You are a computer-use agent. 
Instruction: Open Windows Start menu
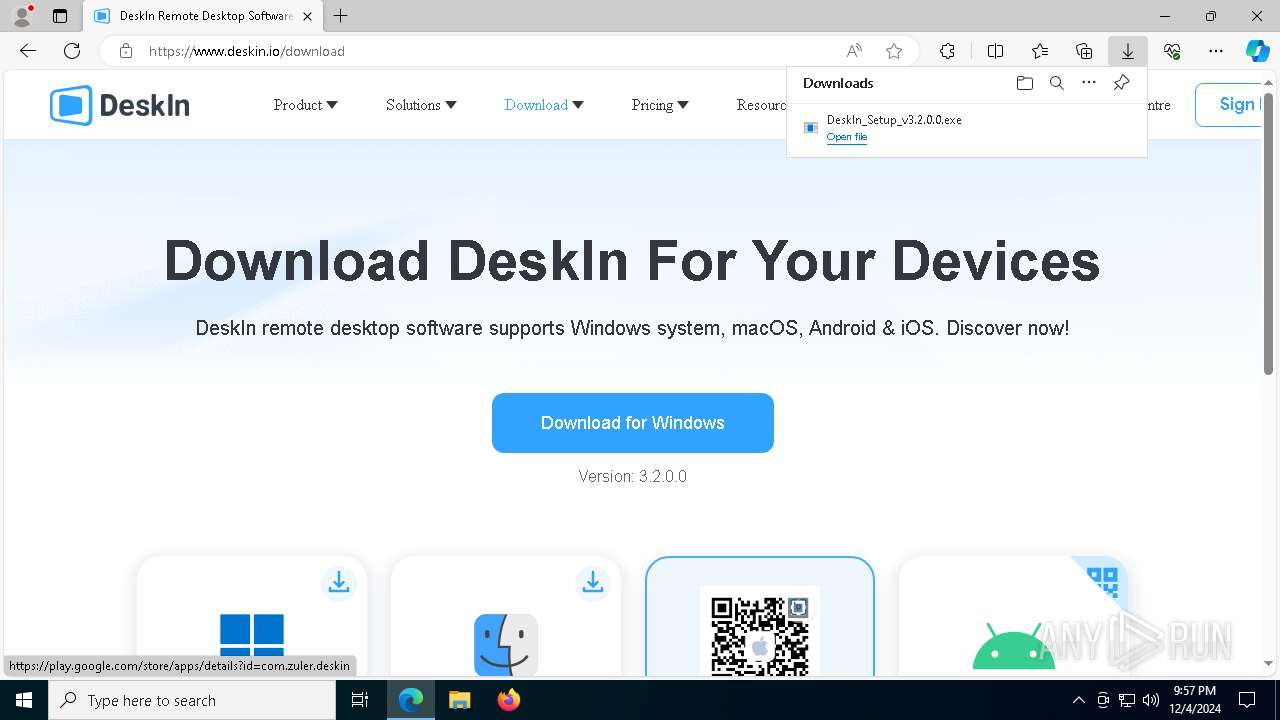(x=24, y=700)
